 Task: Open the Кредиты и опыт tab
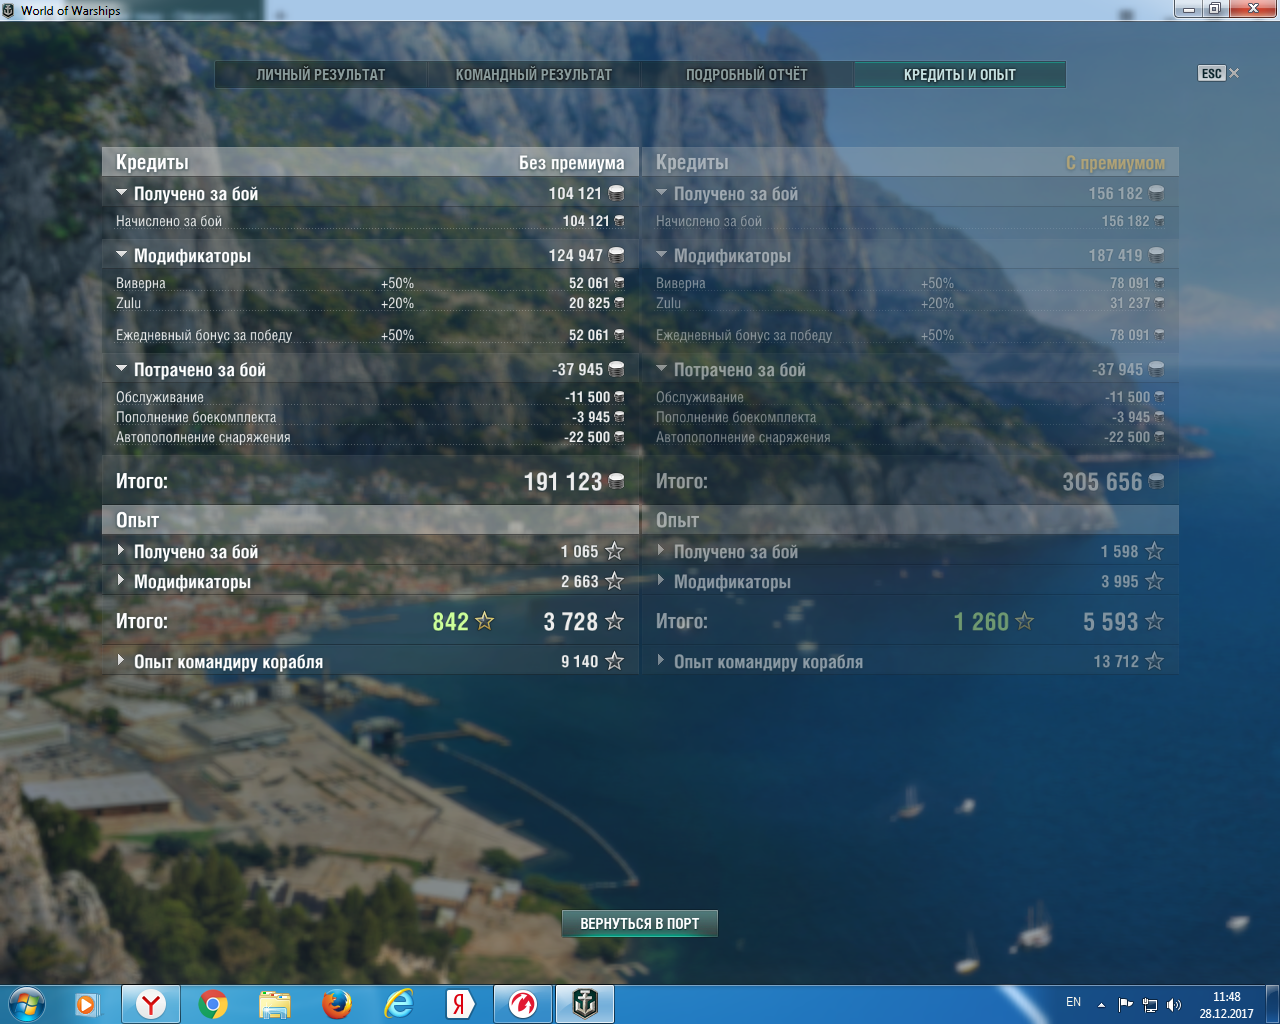pyautogui.click(x=960, y=75)
